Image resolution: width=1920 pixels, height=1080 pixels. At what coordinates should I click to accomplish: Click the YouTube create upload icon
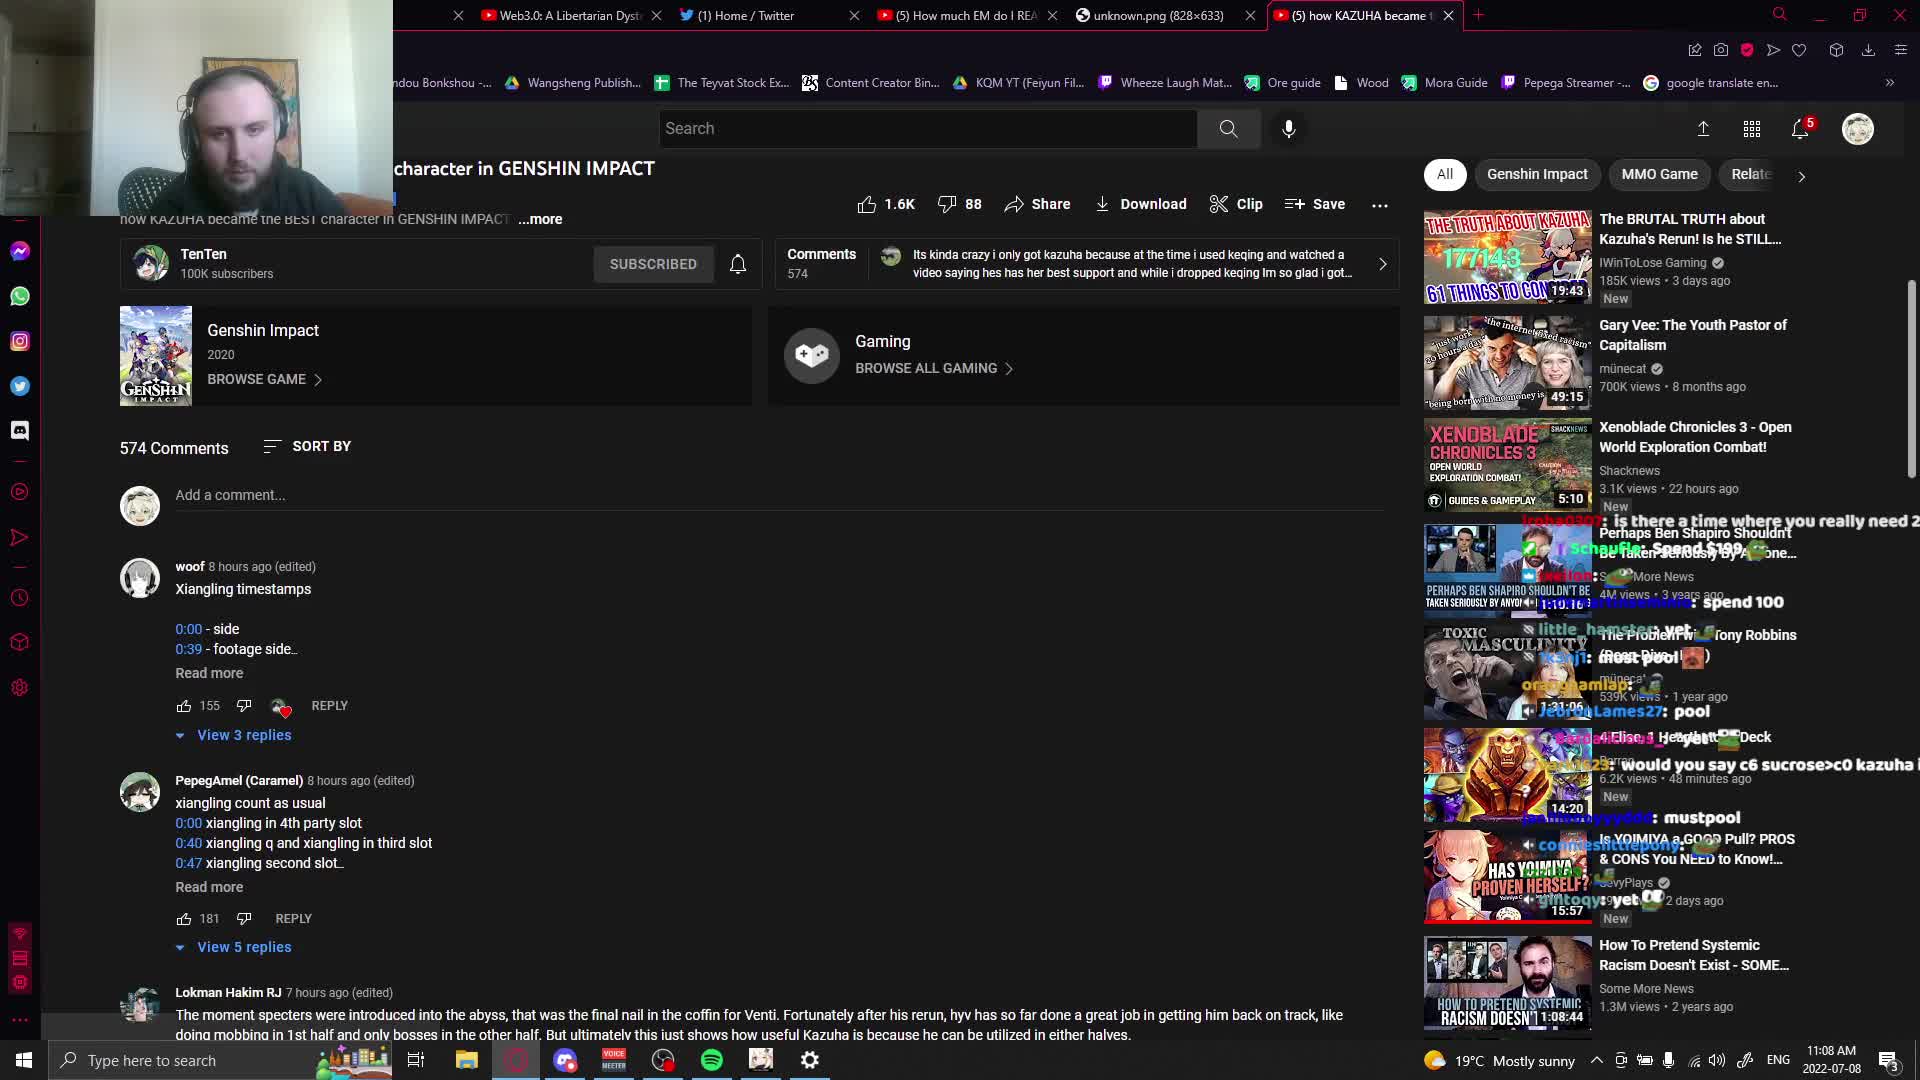tap(1703, 128)
